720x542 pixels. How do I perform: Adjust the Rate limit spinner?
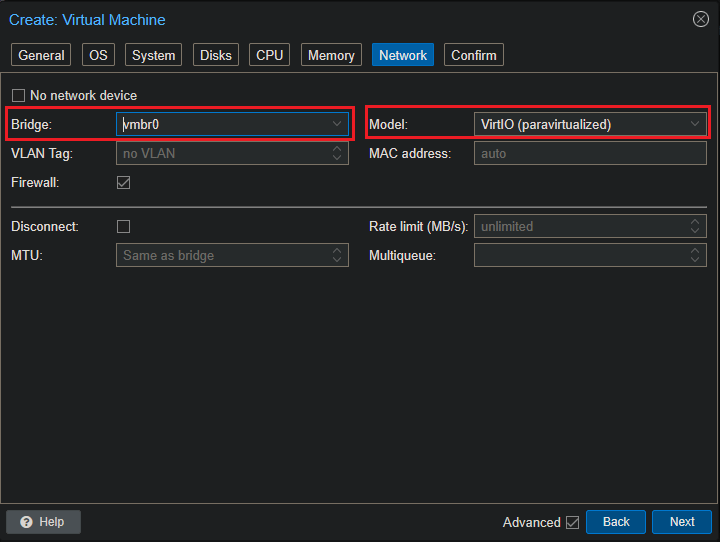[695, 226]
